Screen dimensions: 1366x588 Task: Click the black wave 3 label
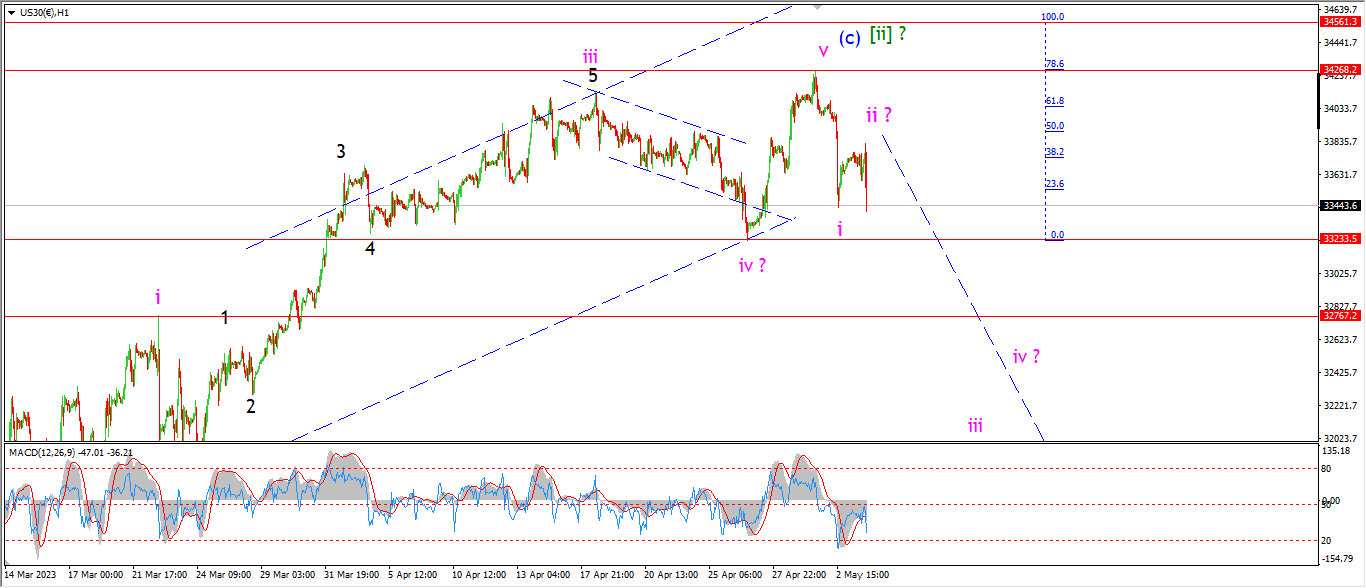tap(341, 152)
